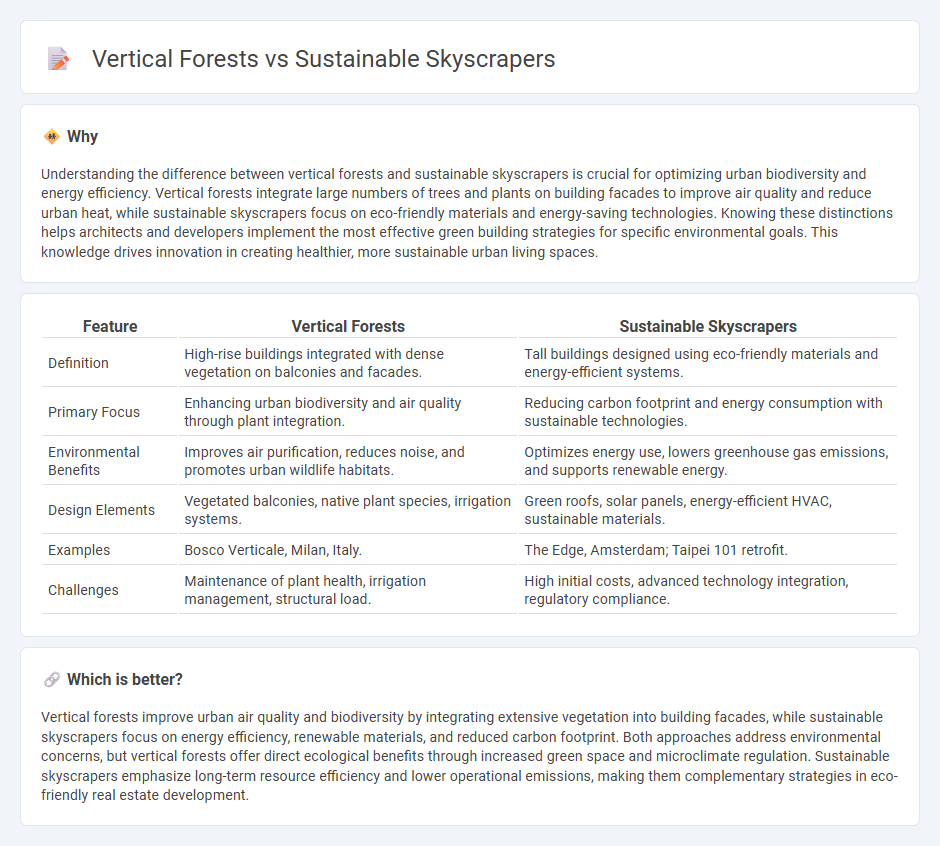The image size is (940, 846).
Task: Select the Environmental Benefits row label
Action: coord(94,461)
